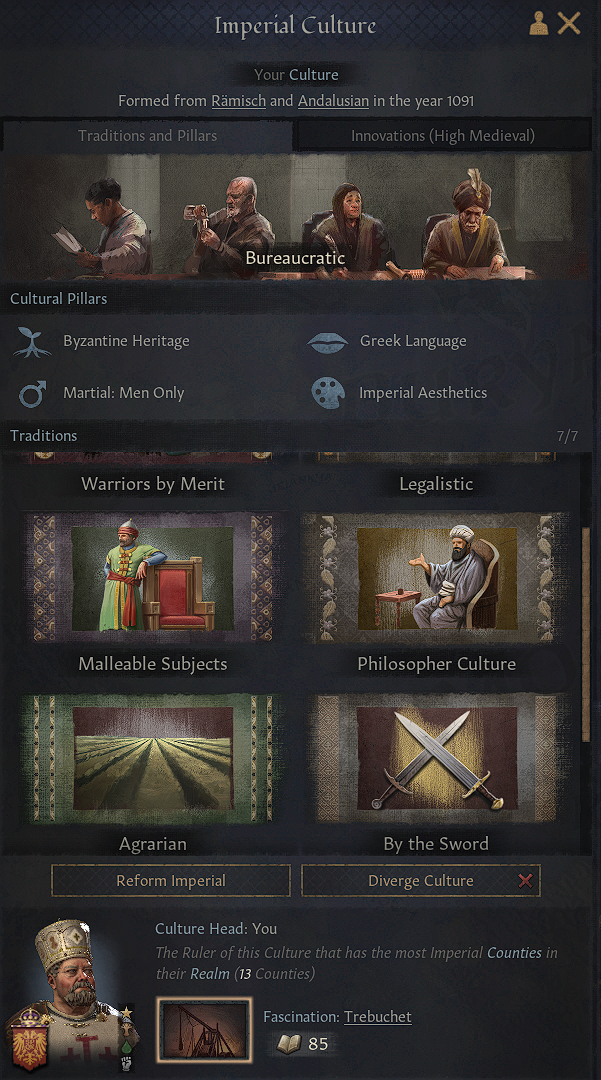Click the book progress icon beside 85
The image size is (601, 1080).
288,1044
